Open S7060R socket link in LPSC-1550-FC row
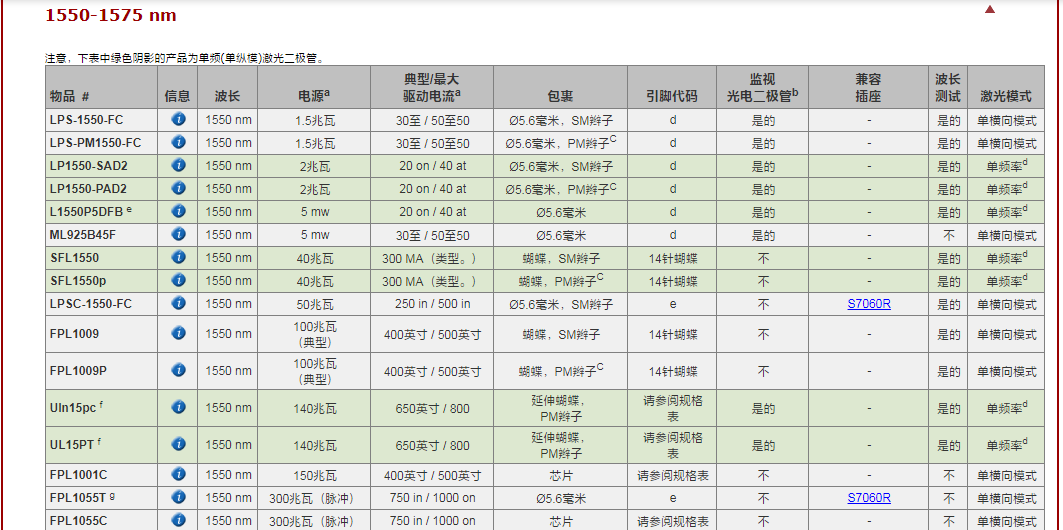Image resolution: width=1063 pixels, height=530 pixels. pyautogui.click(x=868, y=304)
